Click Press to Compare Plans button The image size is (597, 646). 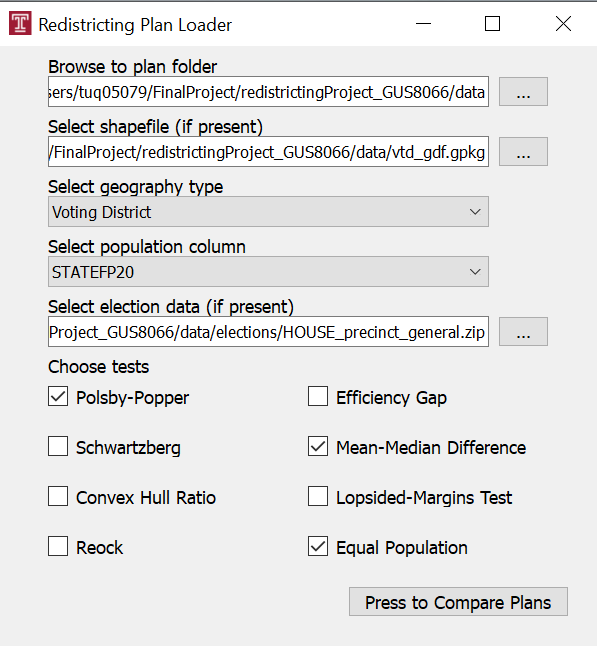click(x=458, y=602)
